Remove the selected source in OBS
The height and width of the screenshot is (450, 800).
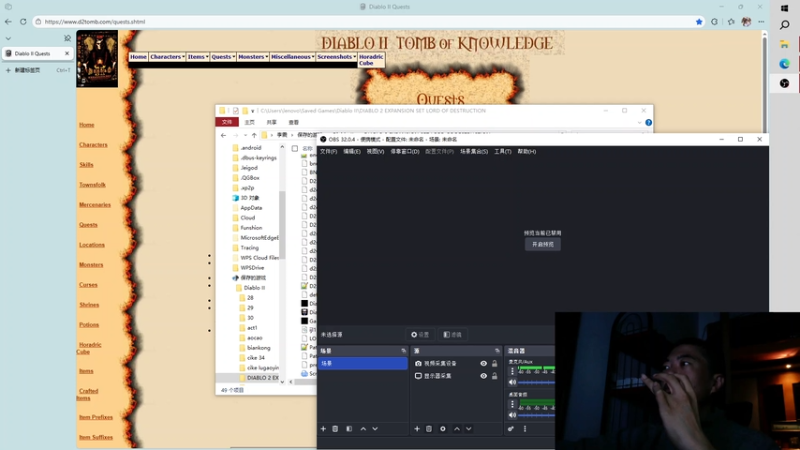[429, 429]
